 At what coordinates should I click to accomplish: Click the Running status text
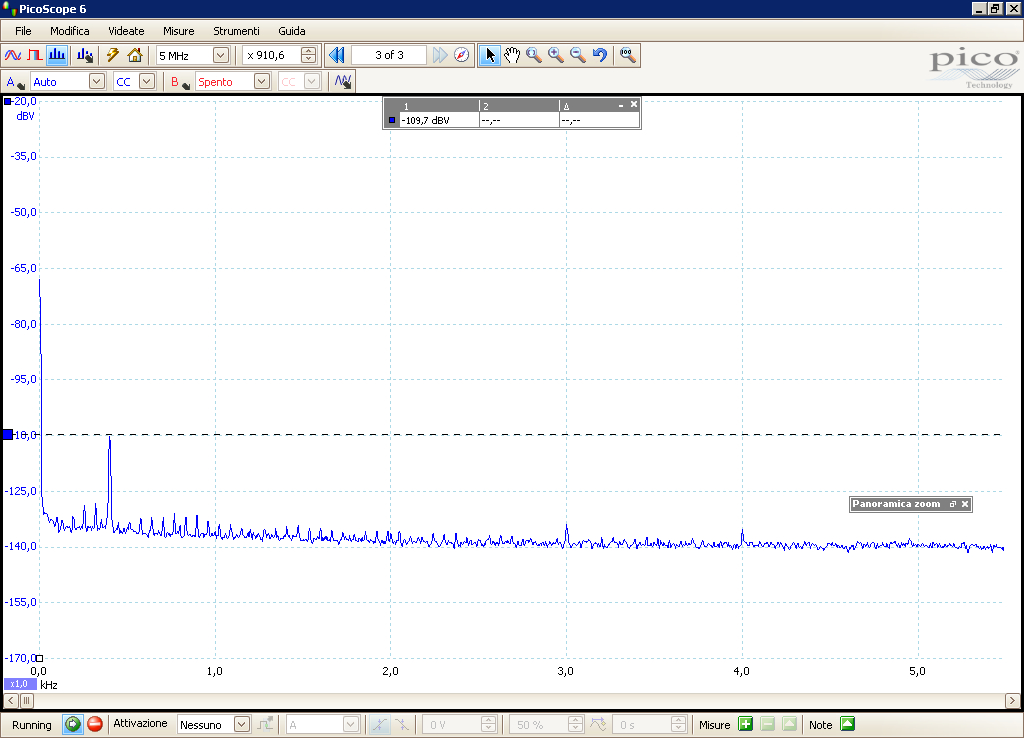(x=31, y=725)
